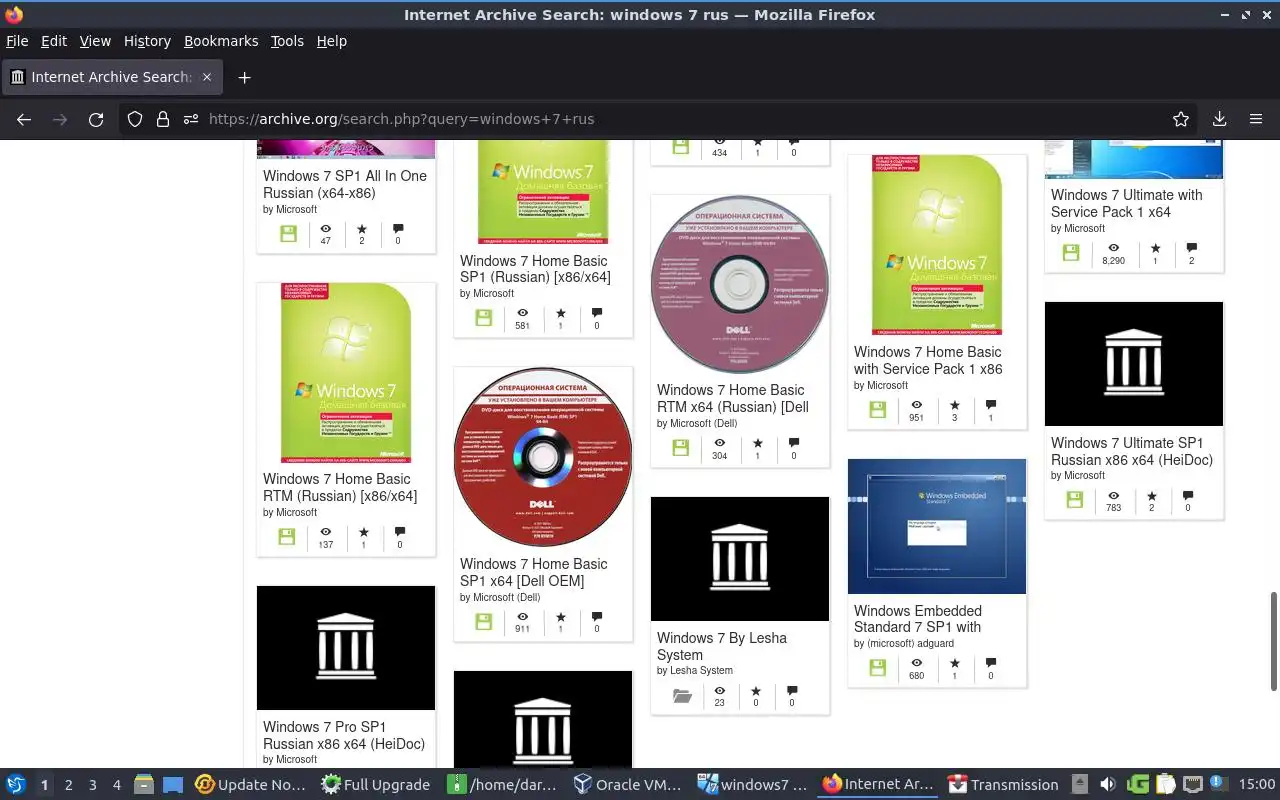Click the volume speaker tray icon
1280x800 pixels.
(1108, 785)
